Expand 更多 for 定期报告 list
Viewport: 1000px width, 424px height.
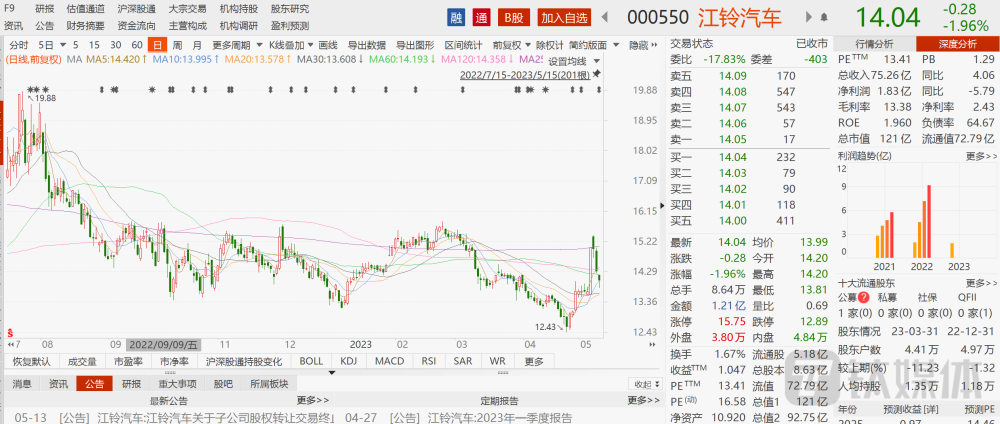[644, 400]
